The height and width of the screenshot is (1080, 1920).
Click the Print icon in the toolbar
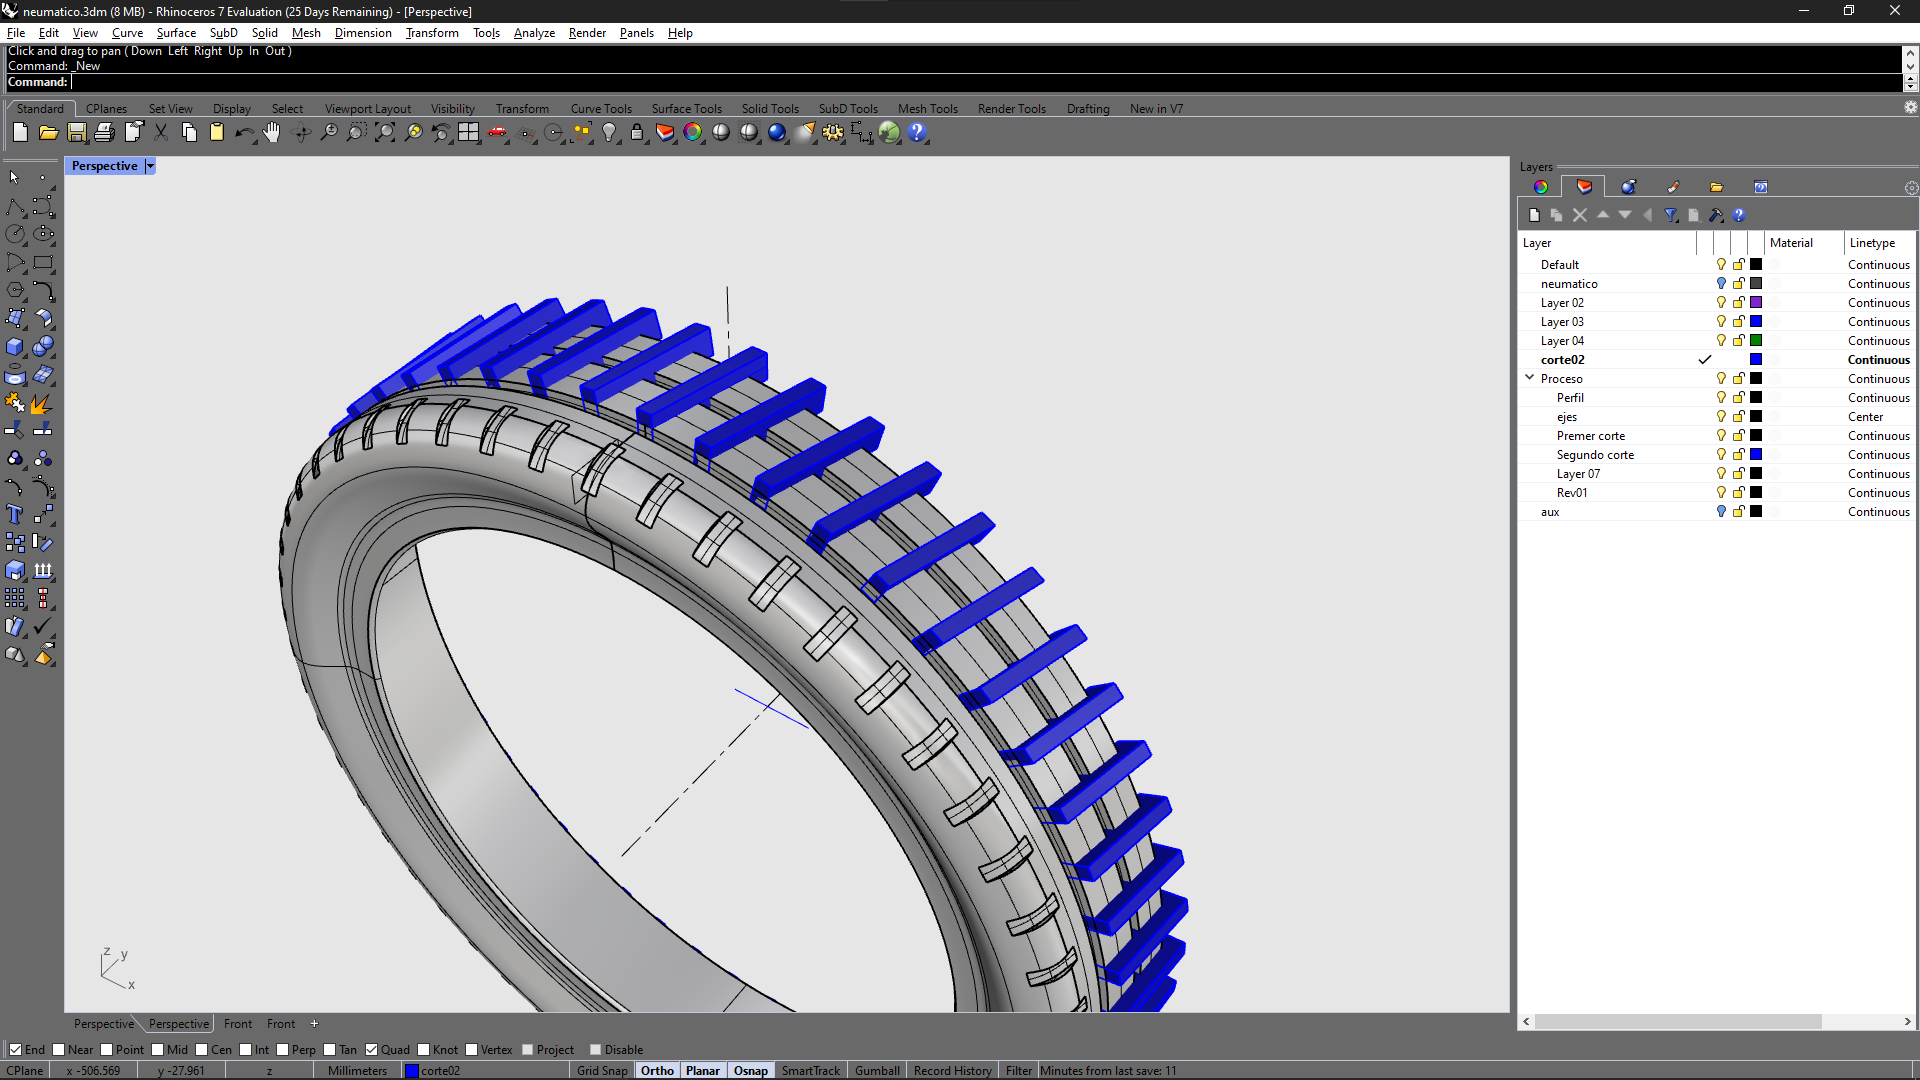104,132
